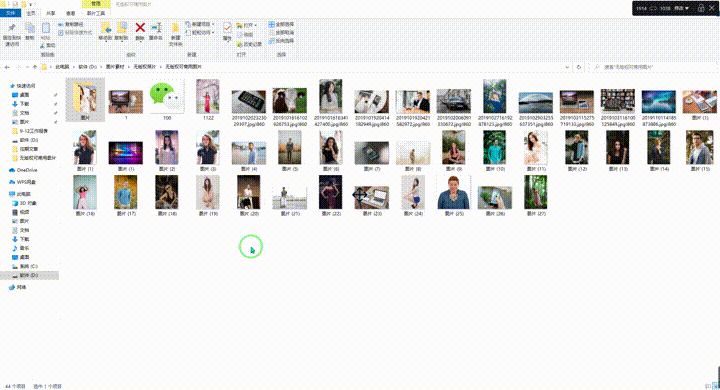720x390 pixels.
Task: Click Paste shortcut (粘贴快捷方式) in ribbon
Action: [x=75, y=33]
